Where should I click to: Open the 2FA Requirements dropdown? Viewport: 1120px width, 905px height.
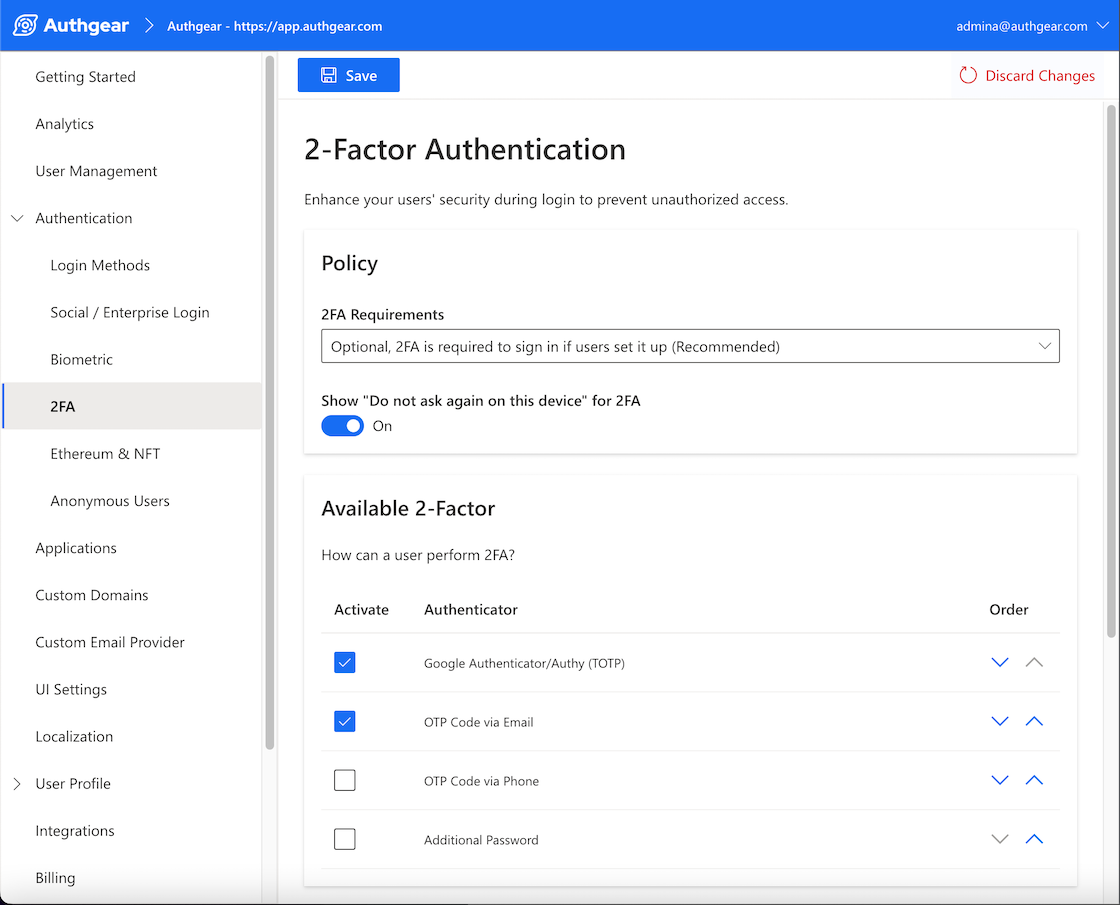pos(690,347)
